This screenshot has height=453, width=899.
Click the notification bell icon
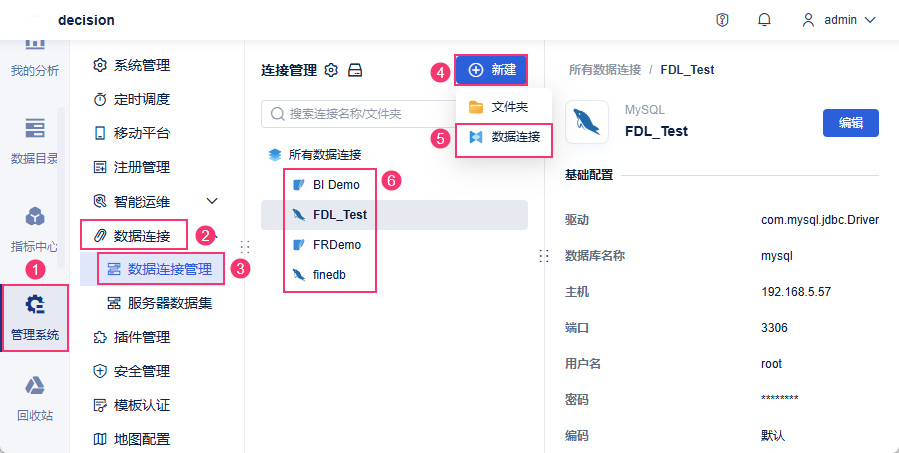[765, 20]
